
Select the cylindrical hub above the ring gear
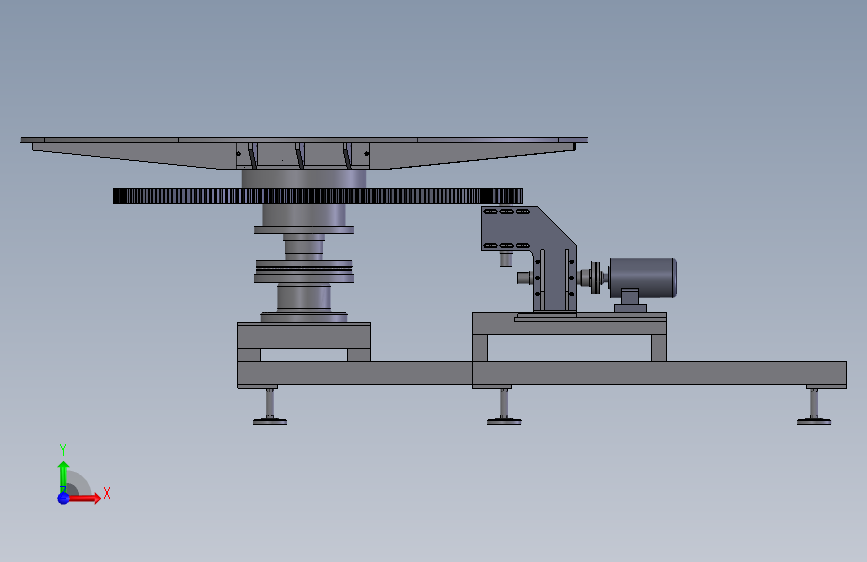coord(304,179)
